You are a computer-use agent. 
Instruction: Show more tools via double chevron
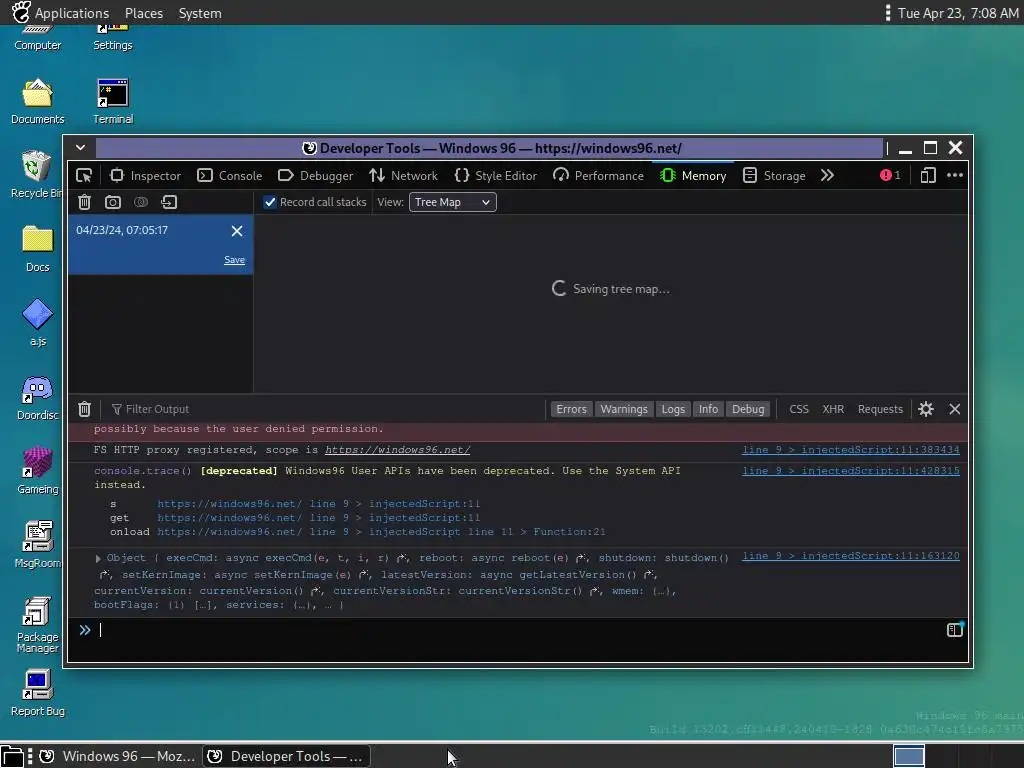tap(827, 176)
